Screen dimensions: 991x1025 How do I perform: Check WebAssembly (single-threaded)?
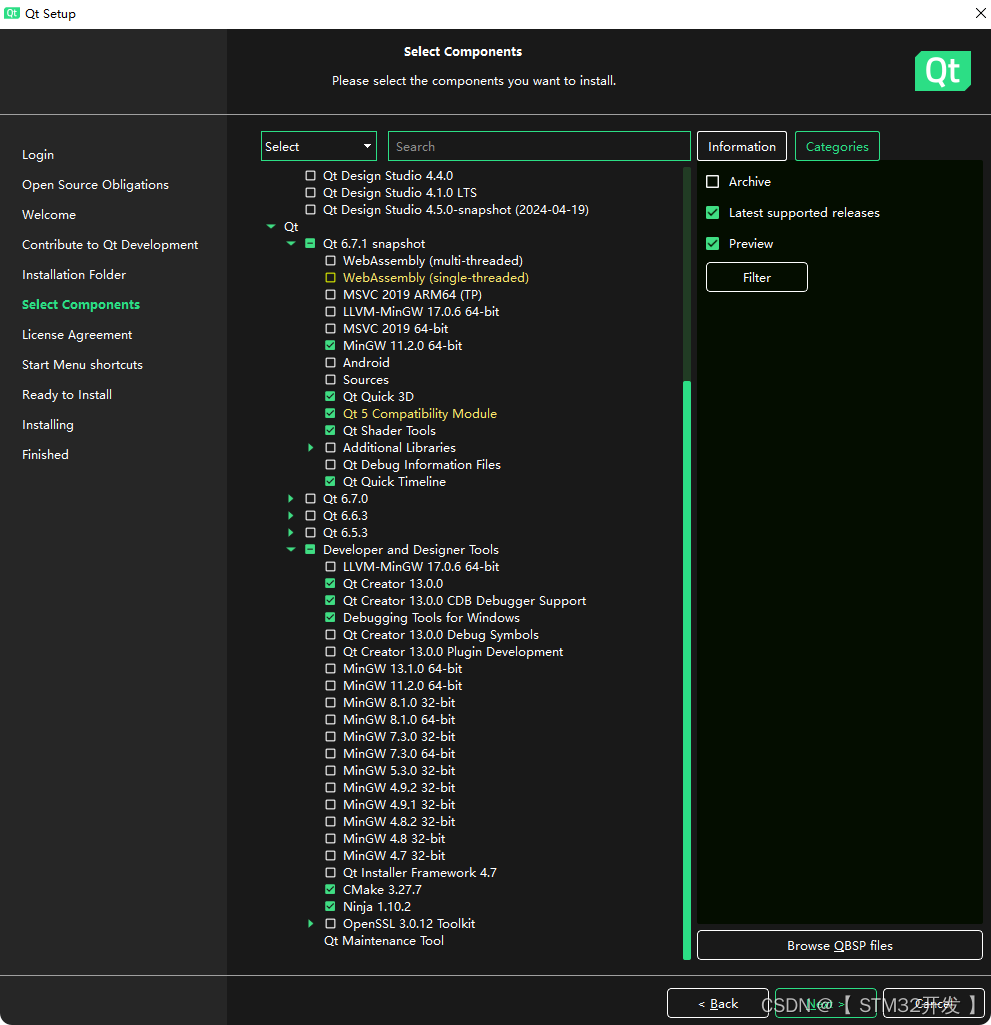coord(330,278)
